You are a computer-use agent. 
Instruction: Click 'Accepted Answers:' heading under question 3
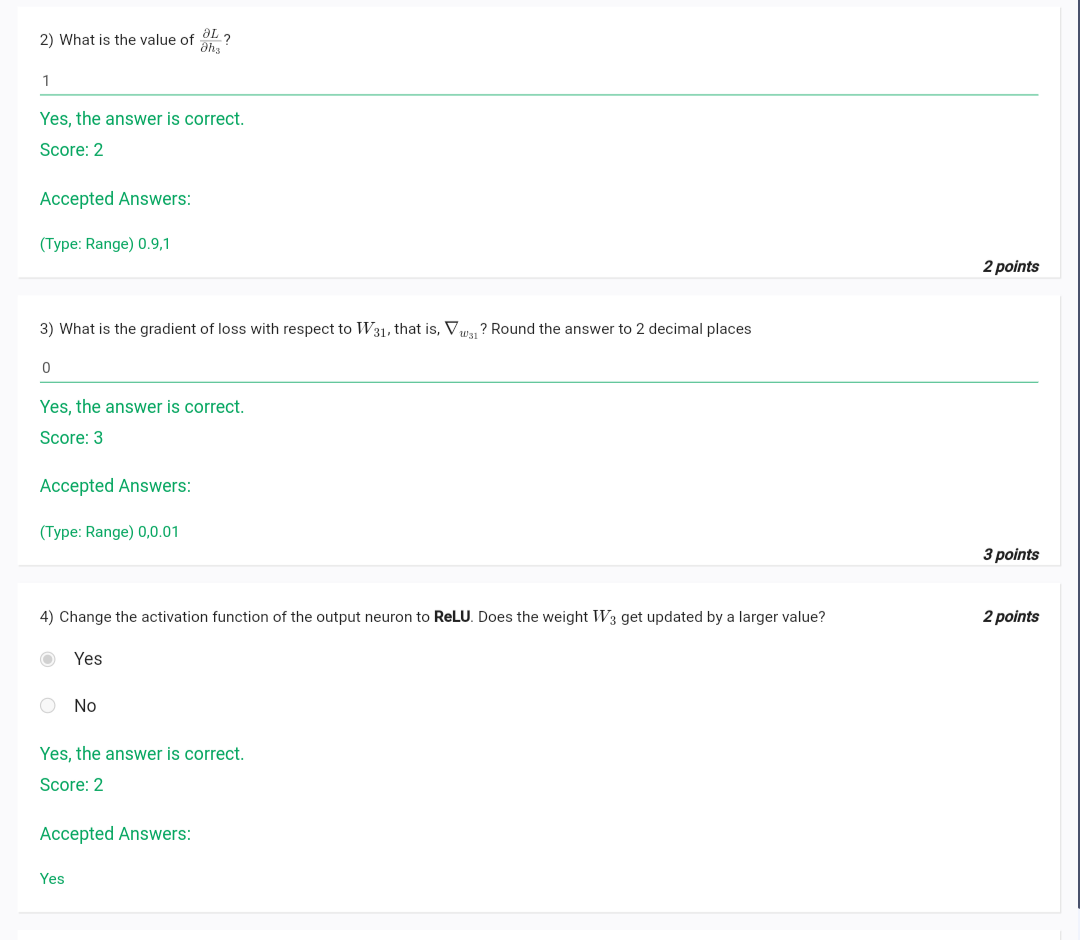pyautogui.click(x=115, y=486)
